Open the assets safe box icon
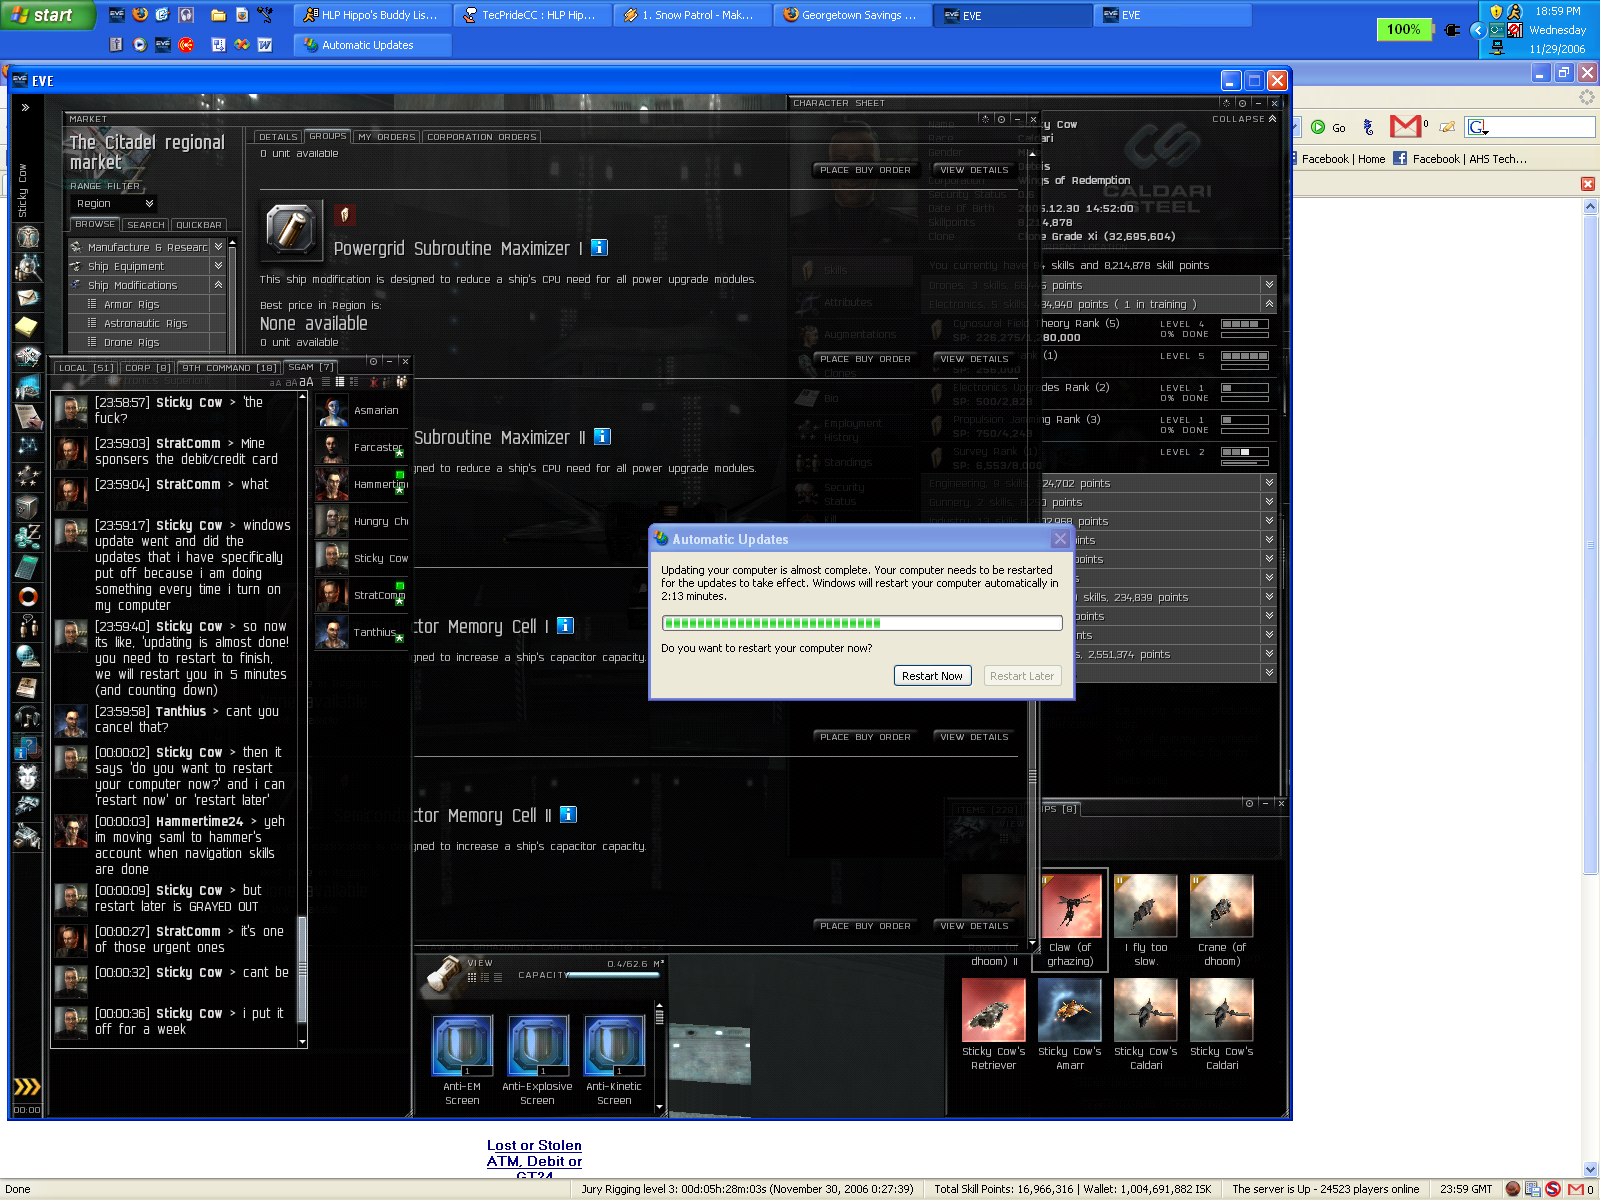This screenshot has width=1600, height=1200. (x=27, y=507)
